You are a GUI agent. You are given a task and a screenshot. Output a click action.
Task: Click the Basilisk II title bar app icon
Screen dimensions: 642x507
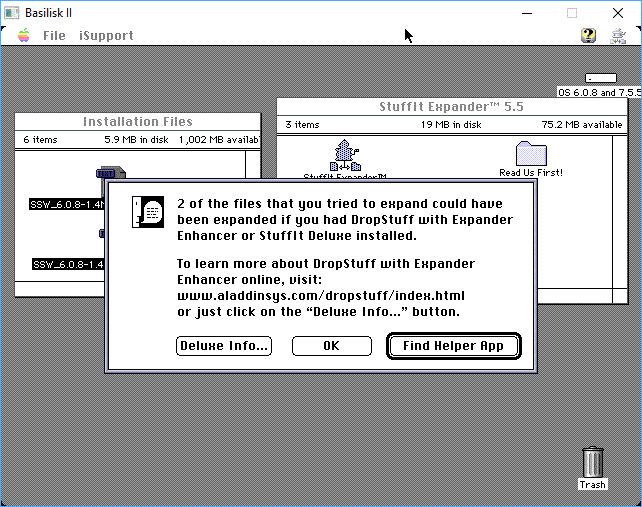tap(11, 13)
